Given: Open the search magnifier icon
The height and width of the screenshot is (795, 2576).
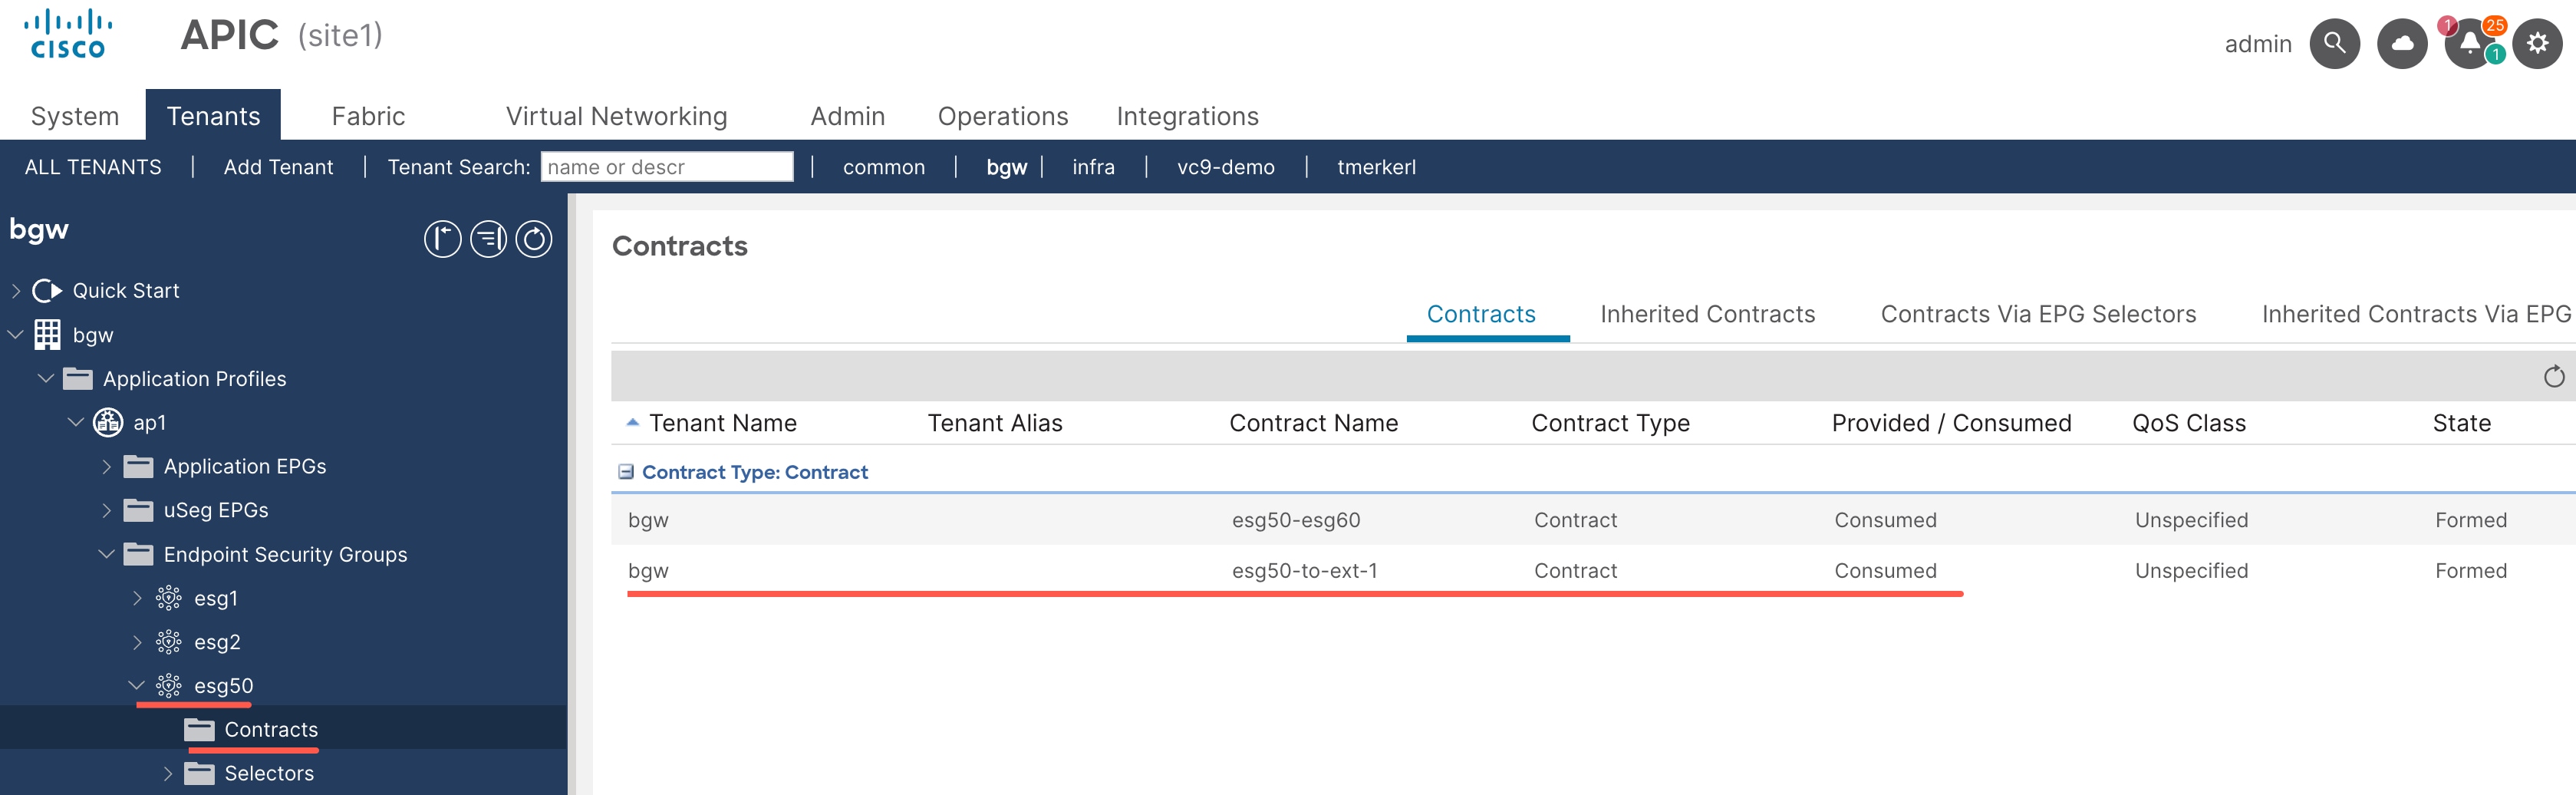Looking at the screenshot, I should (2334, 43).
